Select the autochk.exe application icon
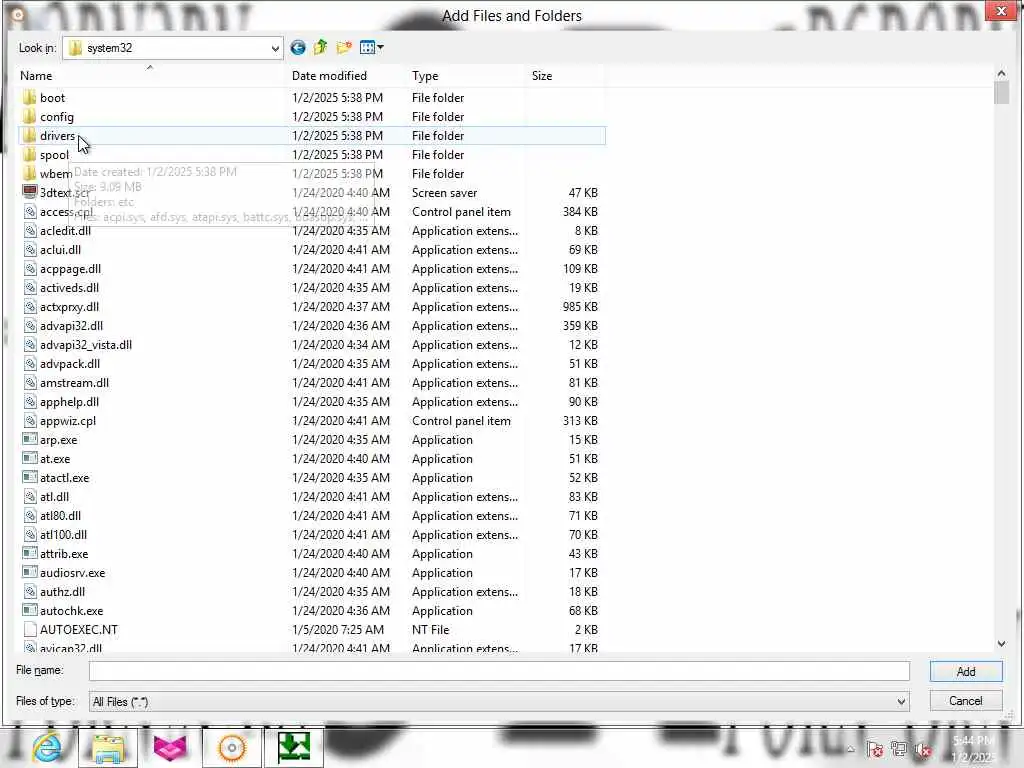The height and width of the screenshot is (768, 1024). pos(29,611)
